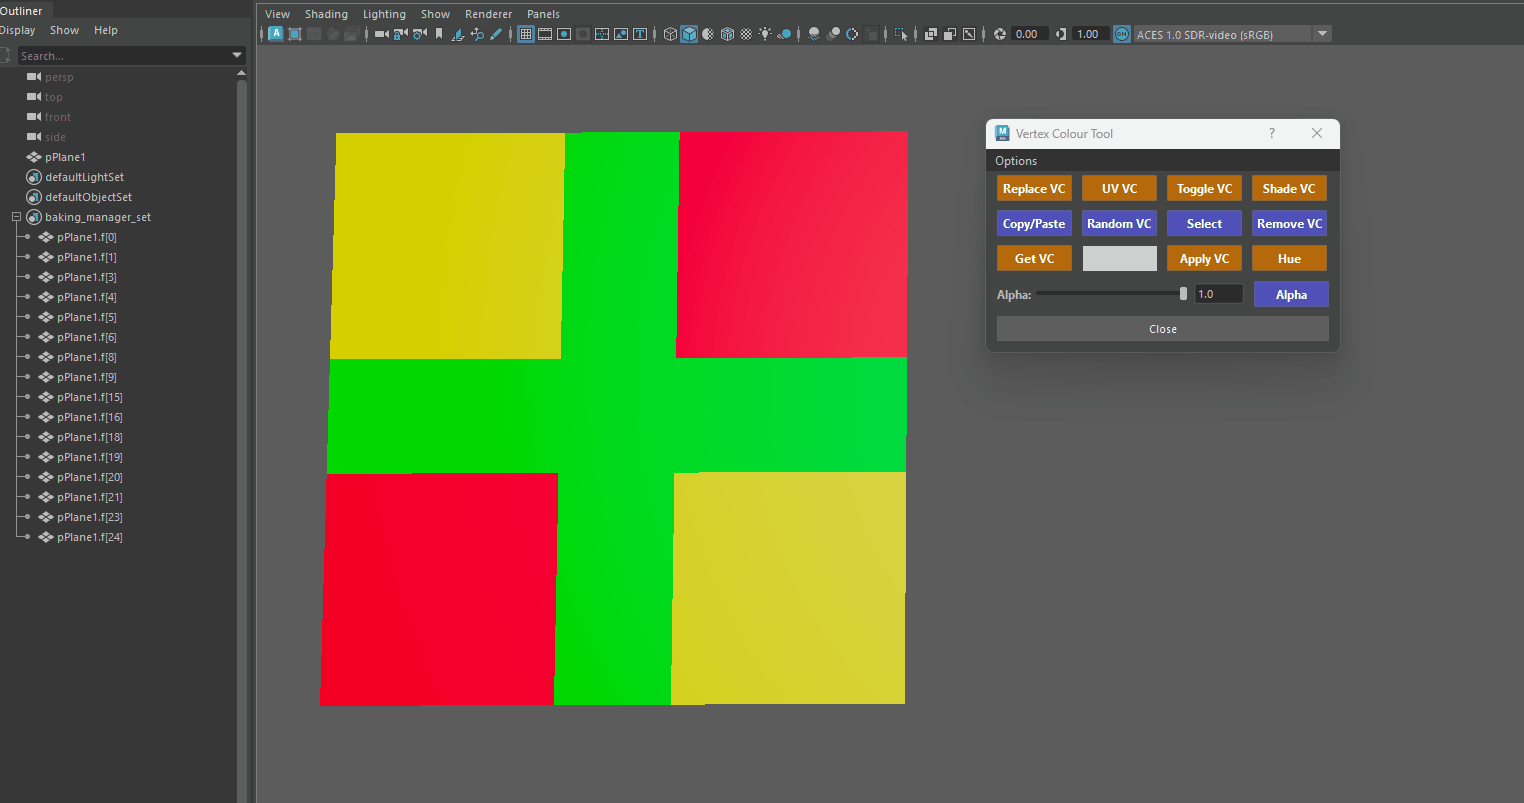Click the X-Ray icon in viewport toolbar

(x=931, y=34)
